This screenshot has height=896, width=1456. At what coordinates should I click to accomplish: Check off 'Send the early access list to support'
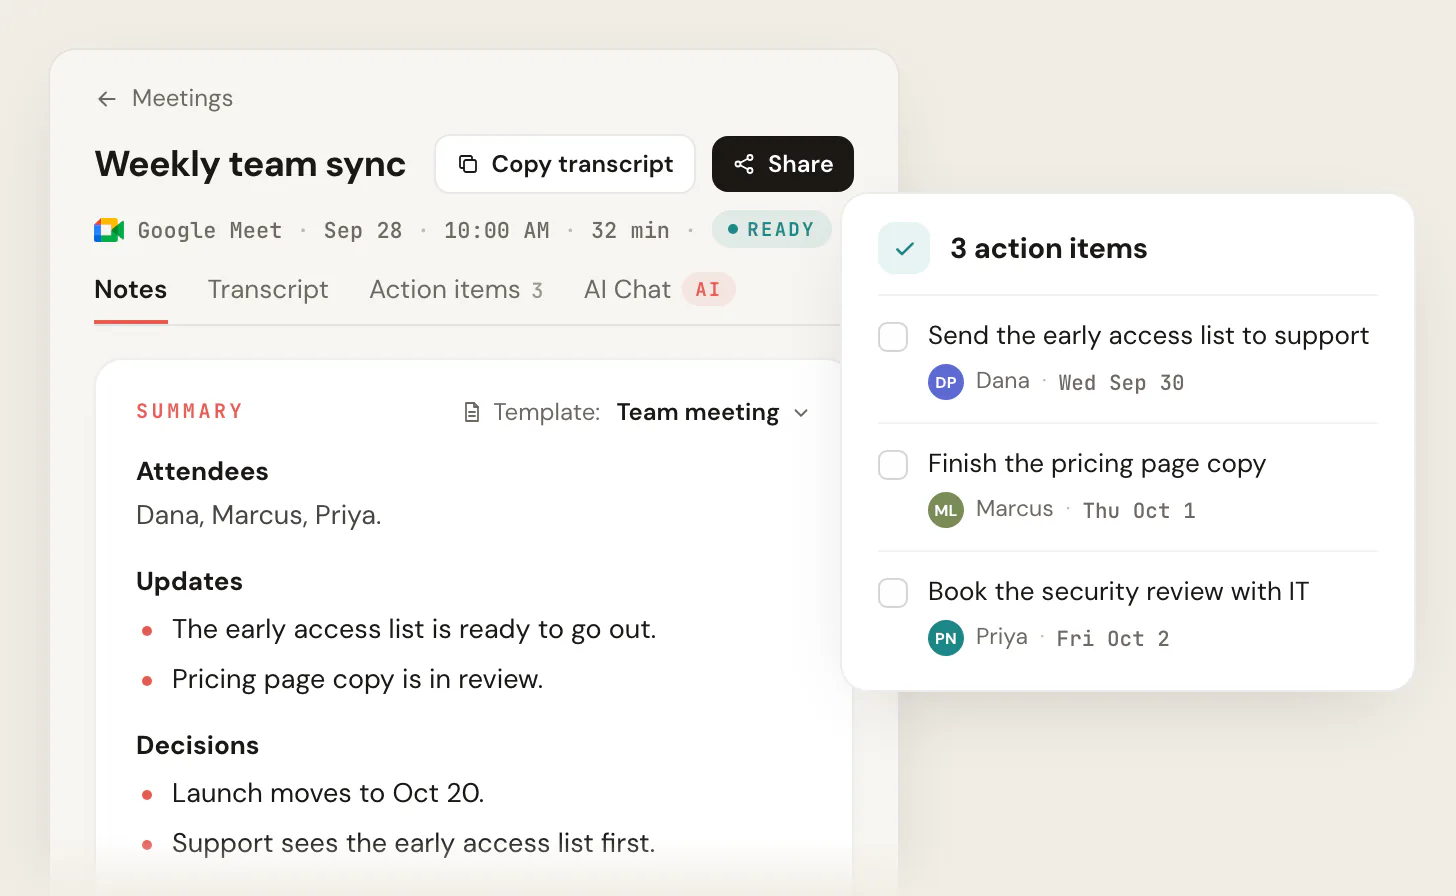tap(893, 337)
